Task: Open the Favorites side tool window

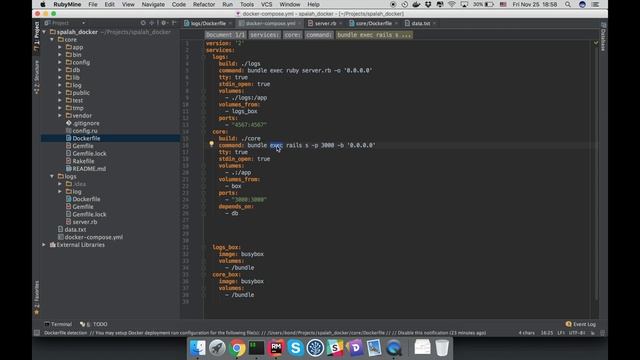Action: click(36, 297)
